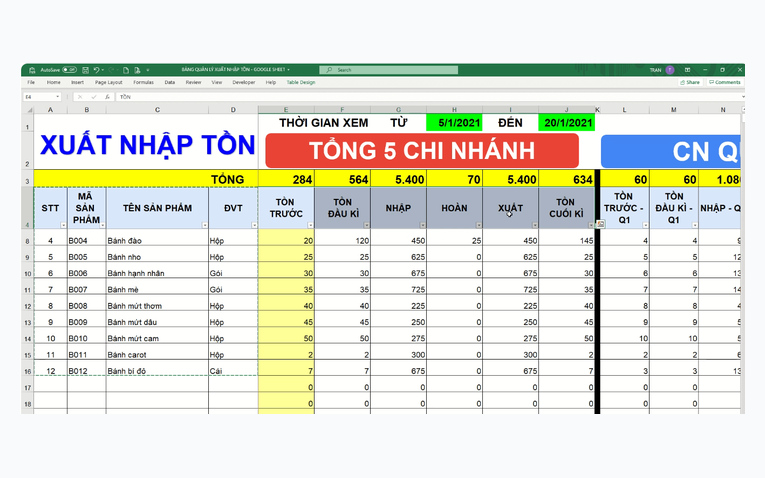Image resolution: width=765 pixels, height=478 pixels.
Task: Open the TỒN CUỐI KÌ filter dropdown
Action: click(x=591, y=225)
